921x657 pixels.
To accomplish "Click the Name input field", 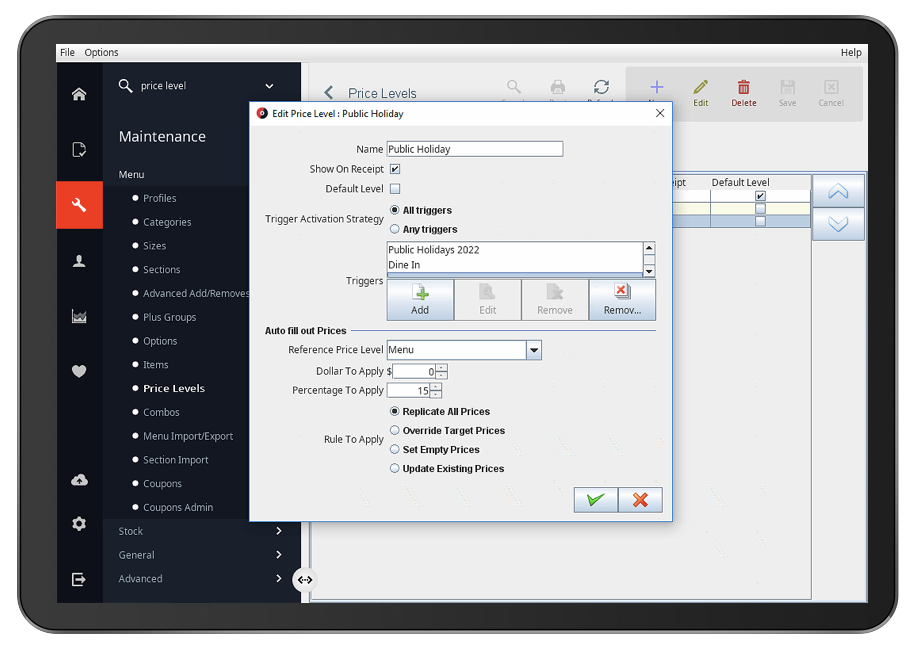I will (474, 149).
